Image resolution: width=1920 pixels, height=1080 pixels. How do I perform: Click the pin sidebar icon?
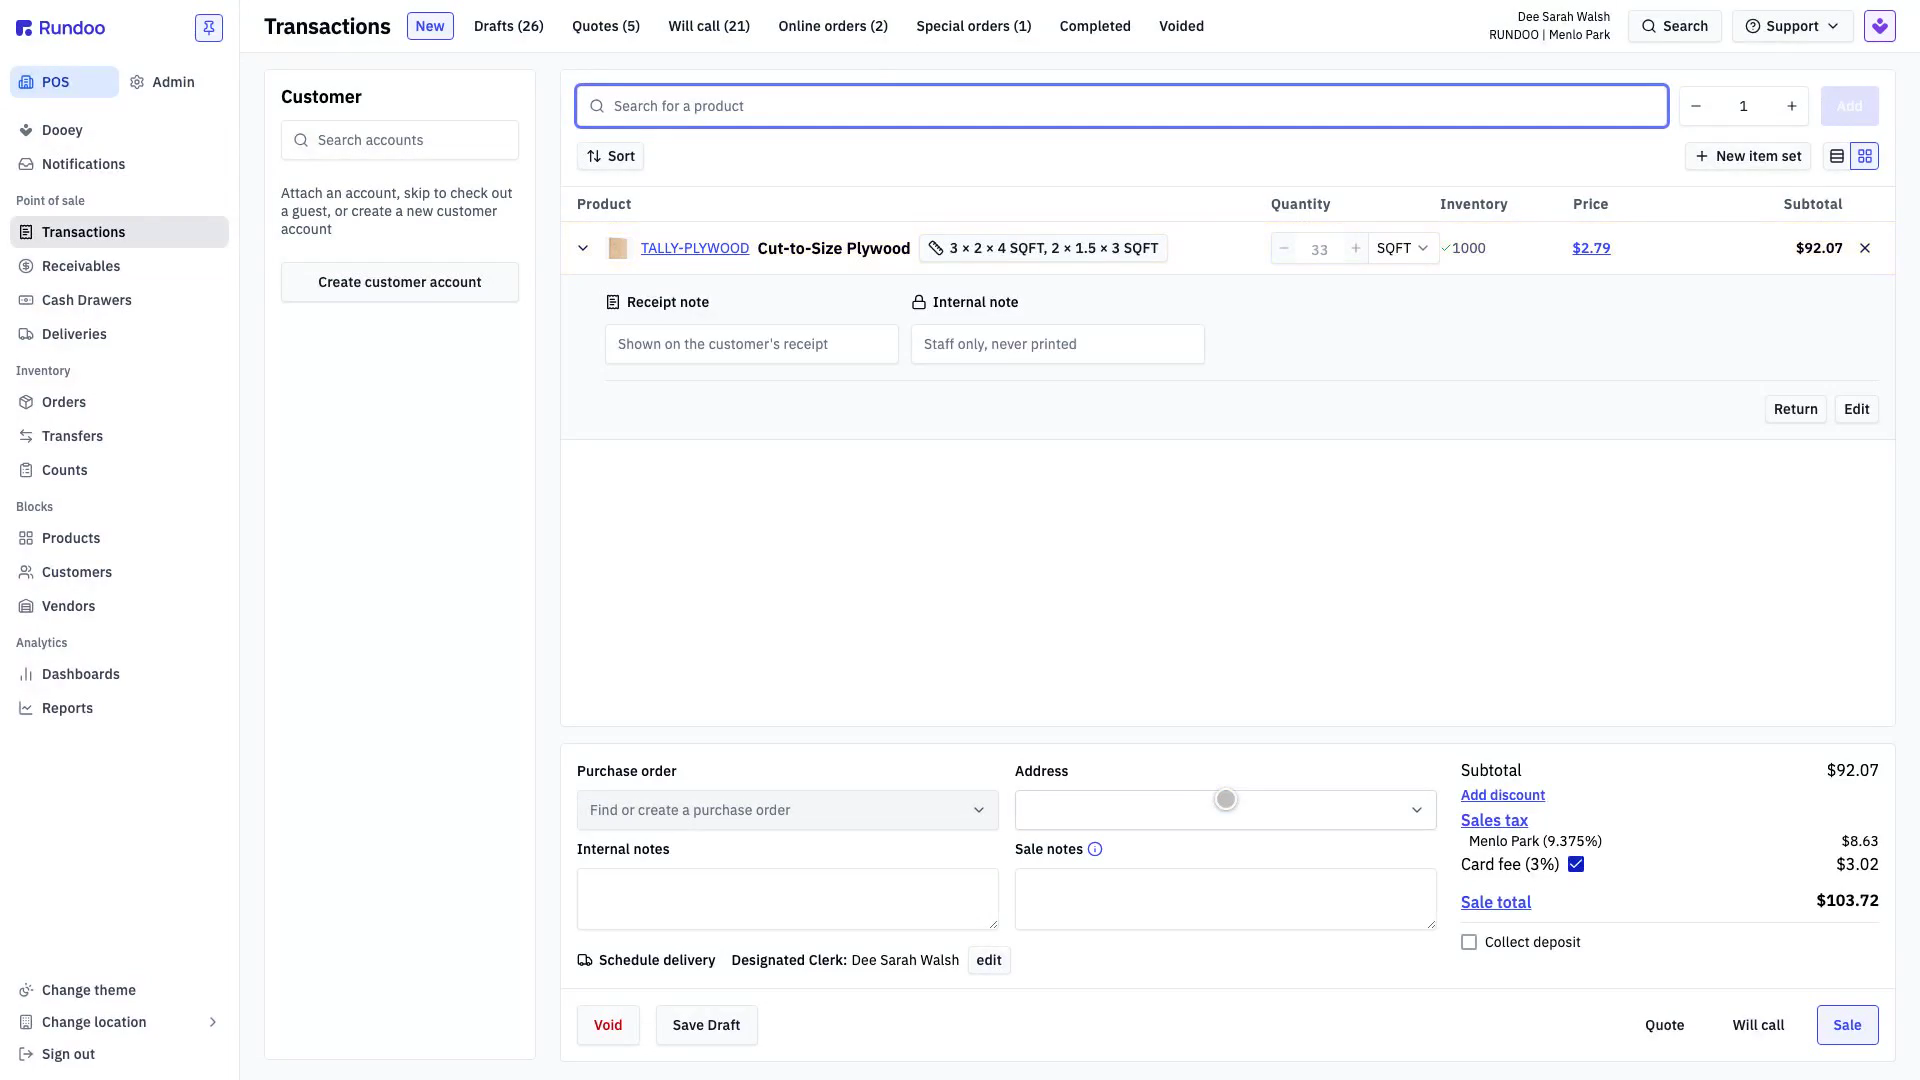[209, 27]
